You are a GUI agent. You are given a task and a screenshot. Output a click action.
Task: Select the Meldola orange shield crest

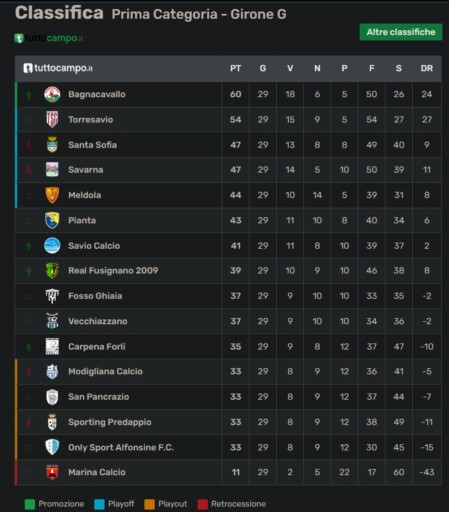(52, 195)
